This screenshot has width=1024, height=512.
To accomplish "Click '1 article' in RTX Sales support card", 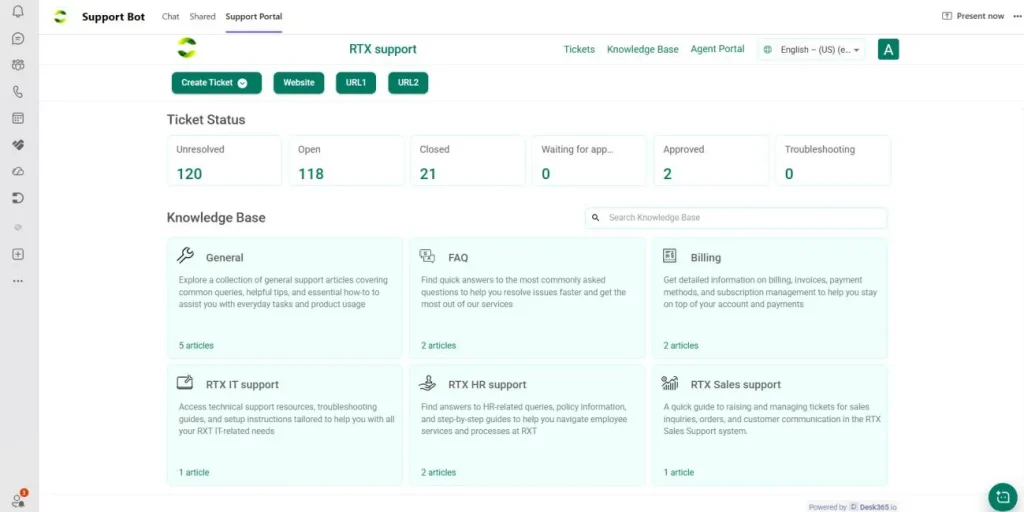I will (x=679, y=472).
